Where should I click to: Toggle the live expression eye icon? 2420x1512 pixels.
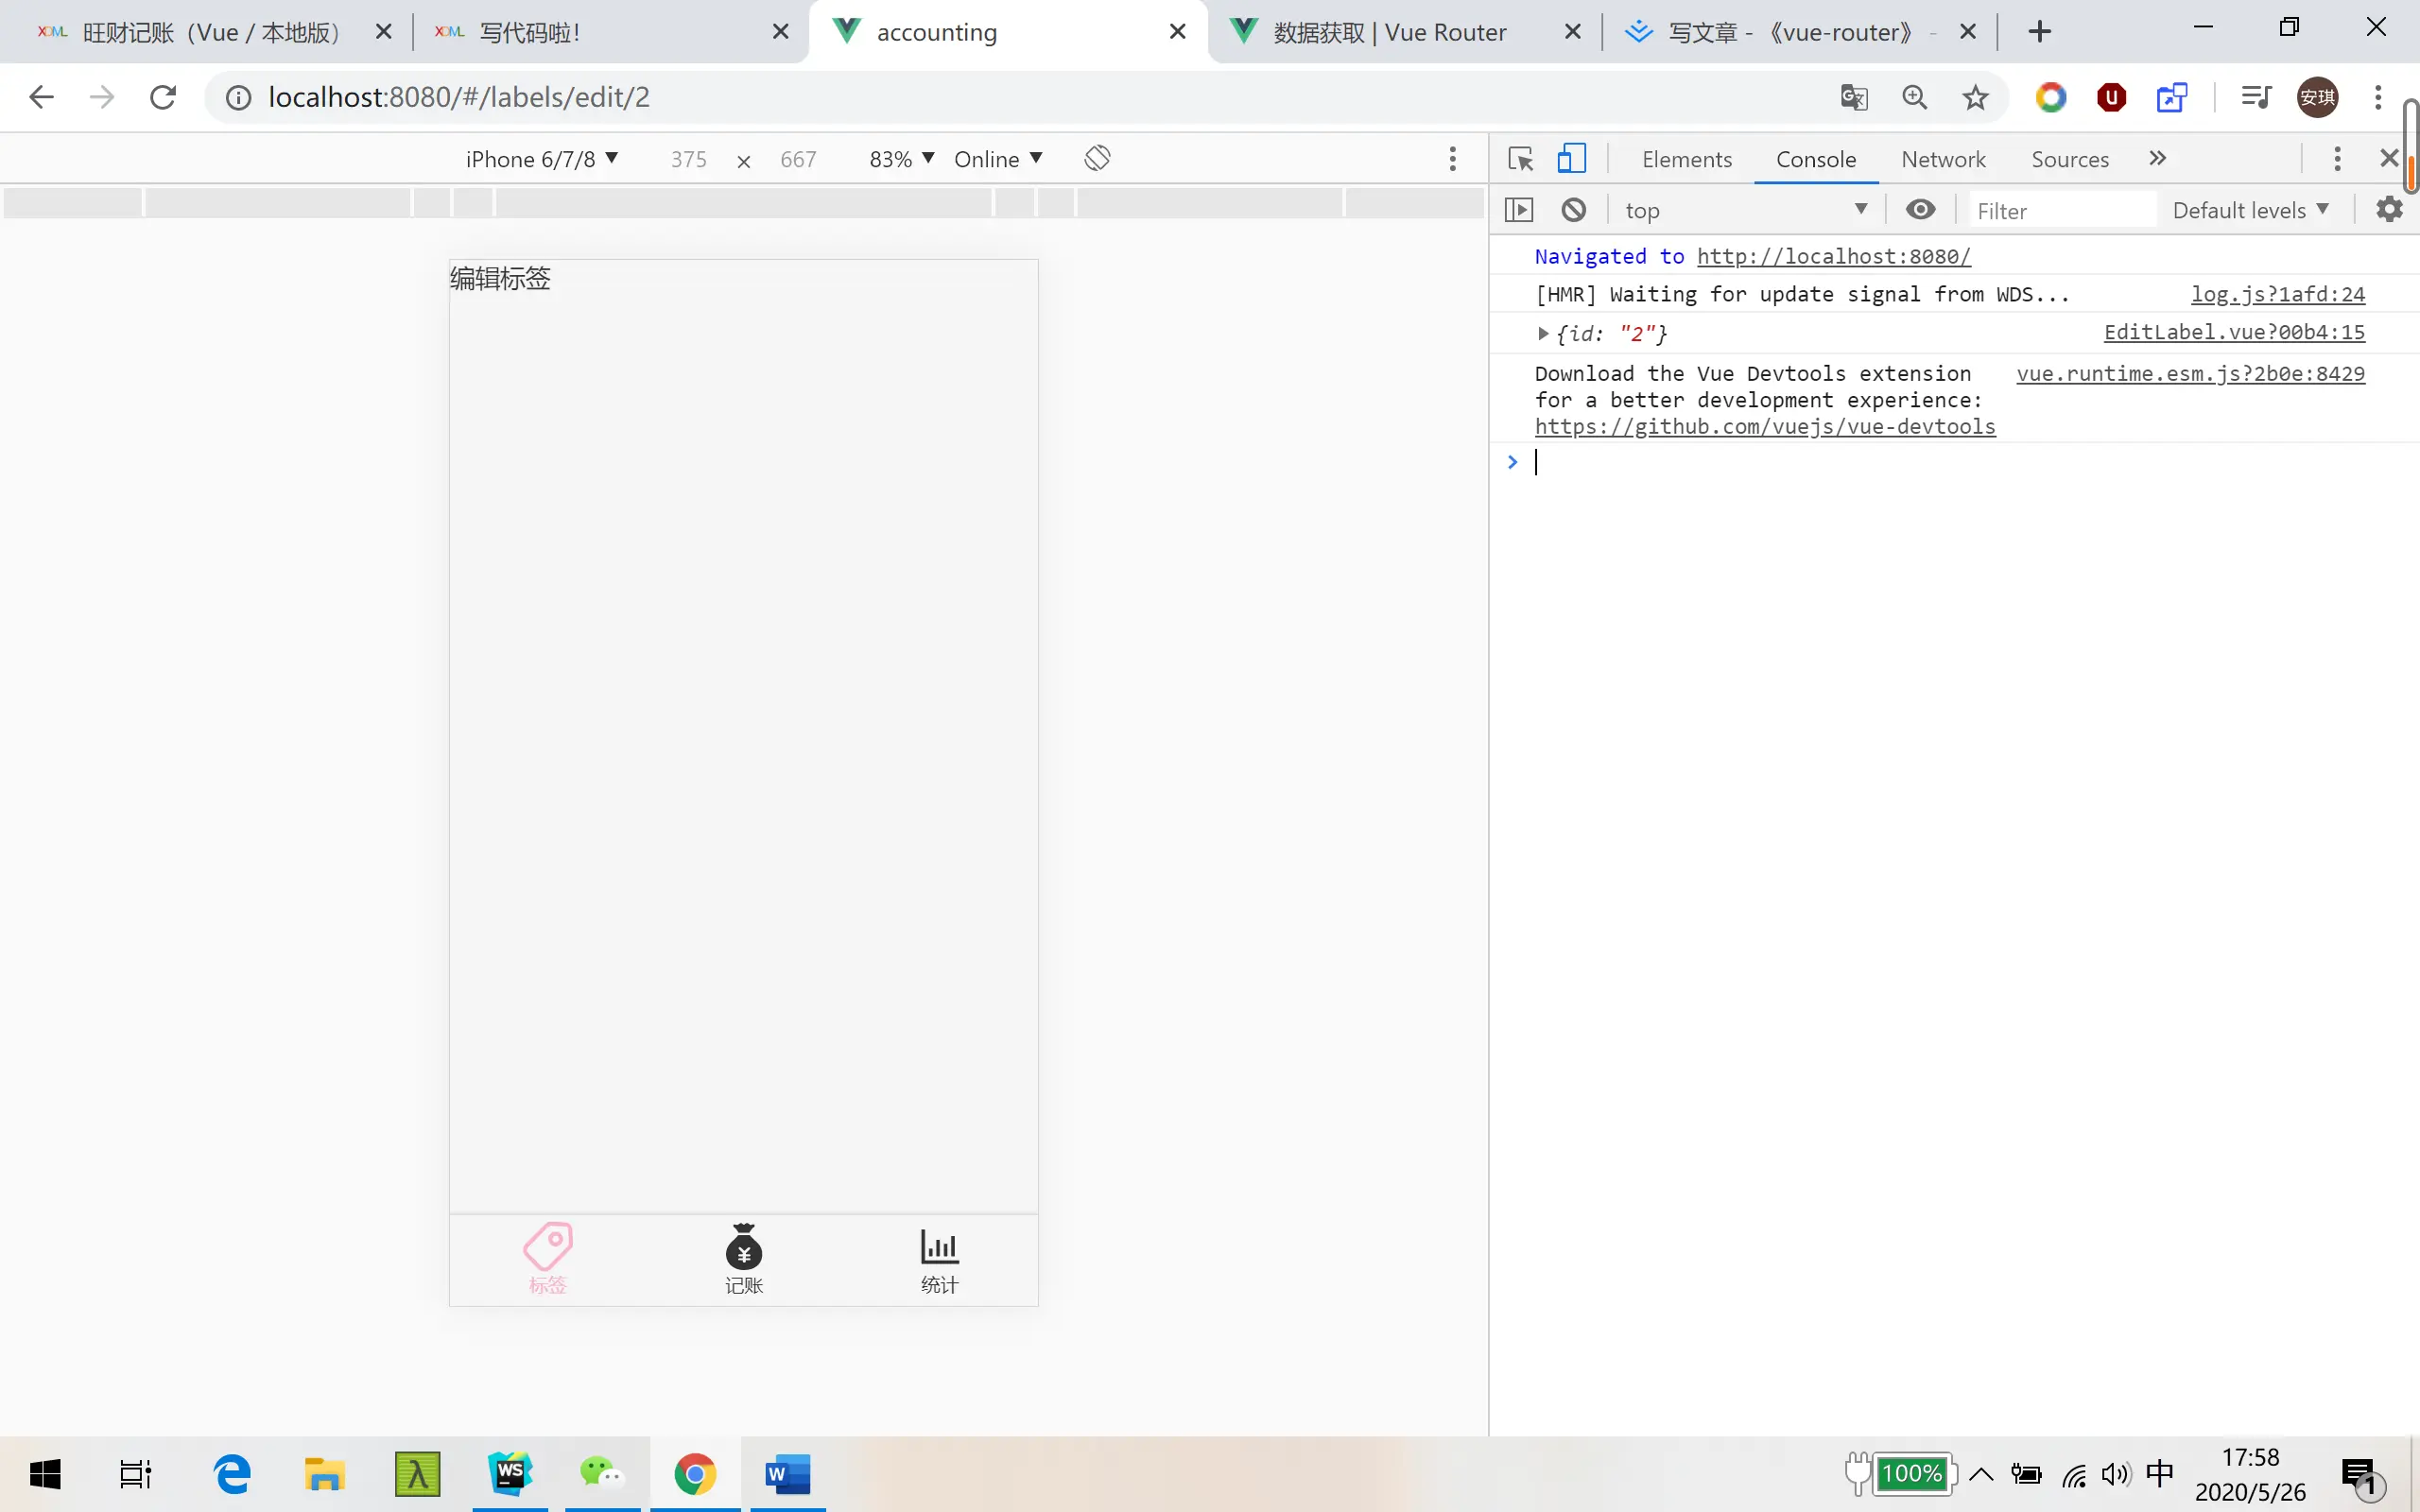[1920, 210]
